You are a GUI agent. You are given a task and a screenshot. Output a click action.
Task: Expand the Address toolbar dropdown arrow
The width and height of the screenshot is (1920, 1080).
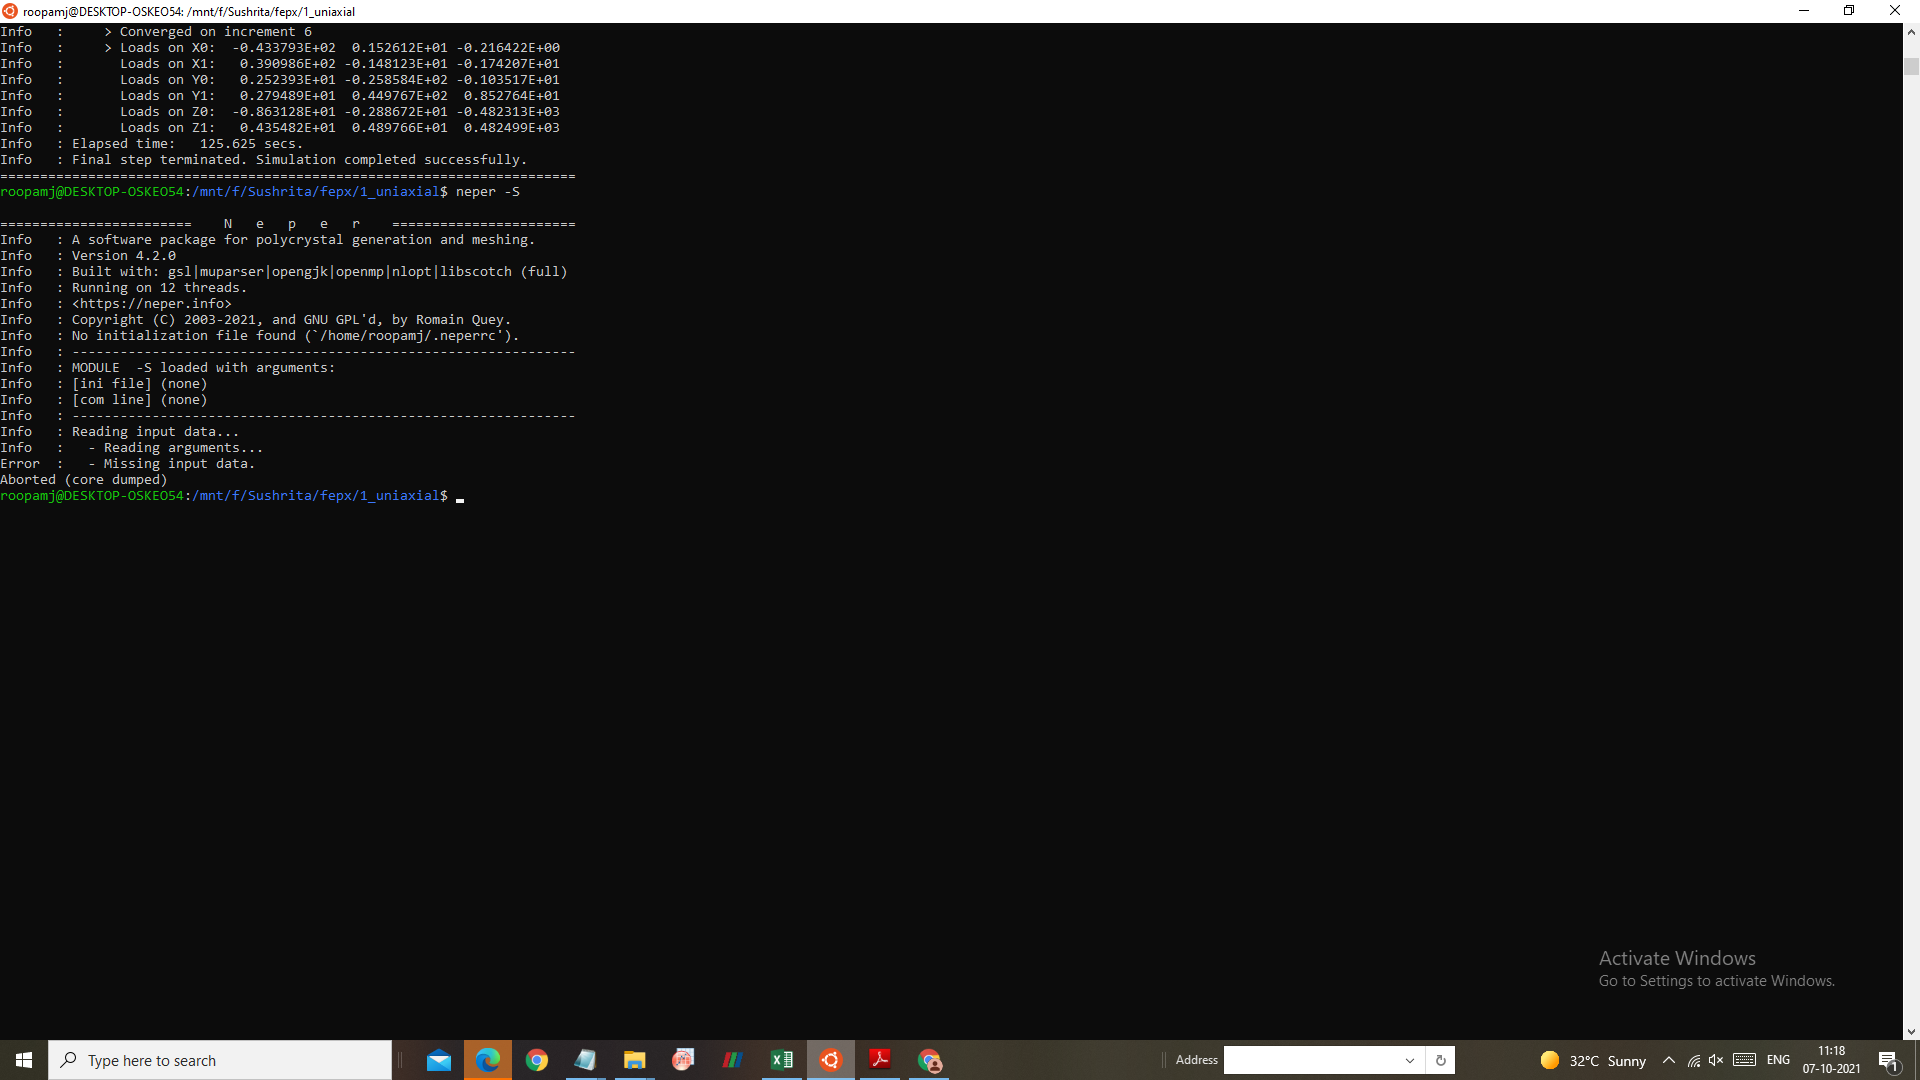pyautogui.click(x=1410, y=1060)
